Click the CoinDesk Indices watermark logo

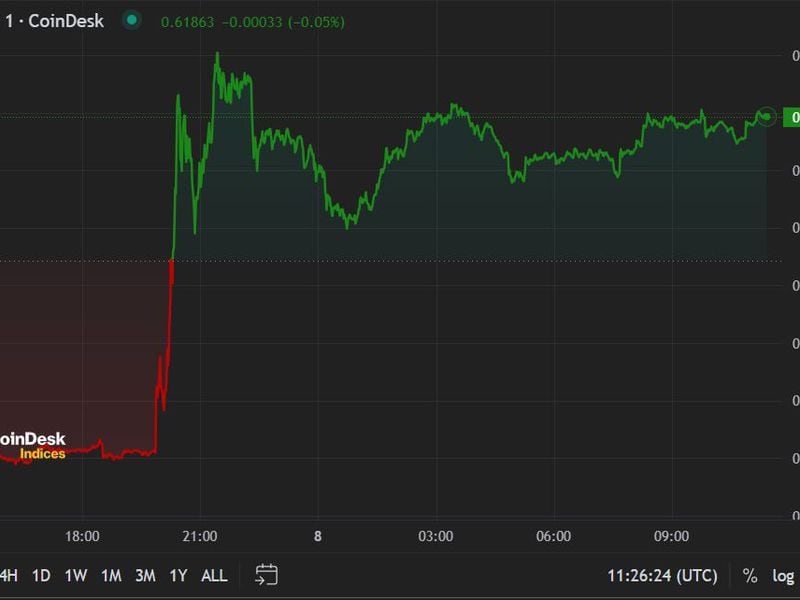point(33,445)
